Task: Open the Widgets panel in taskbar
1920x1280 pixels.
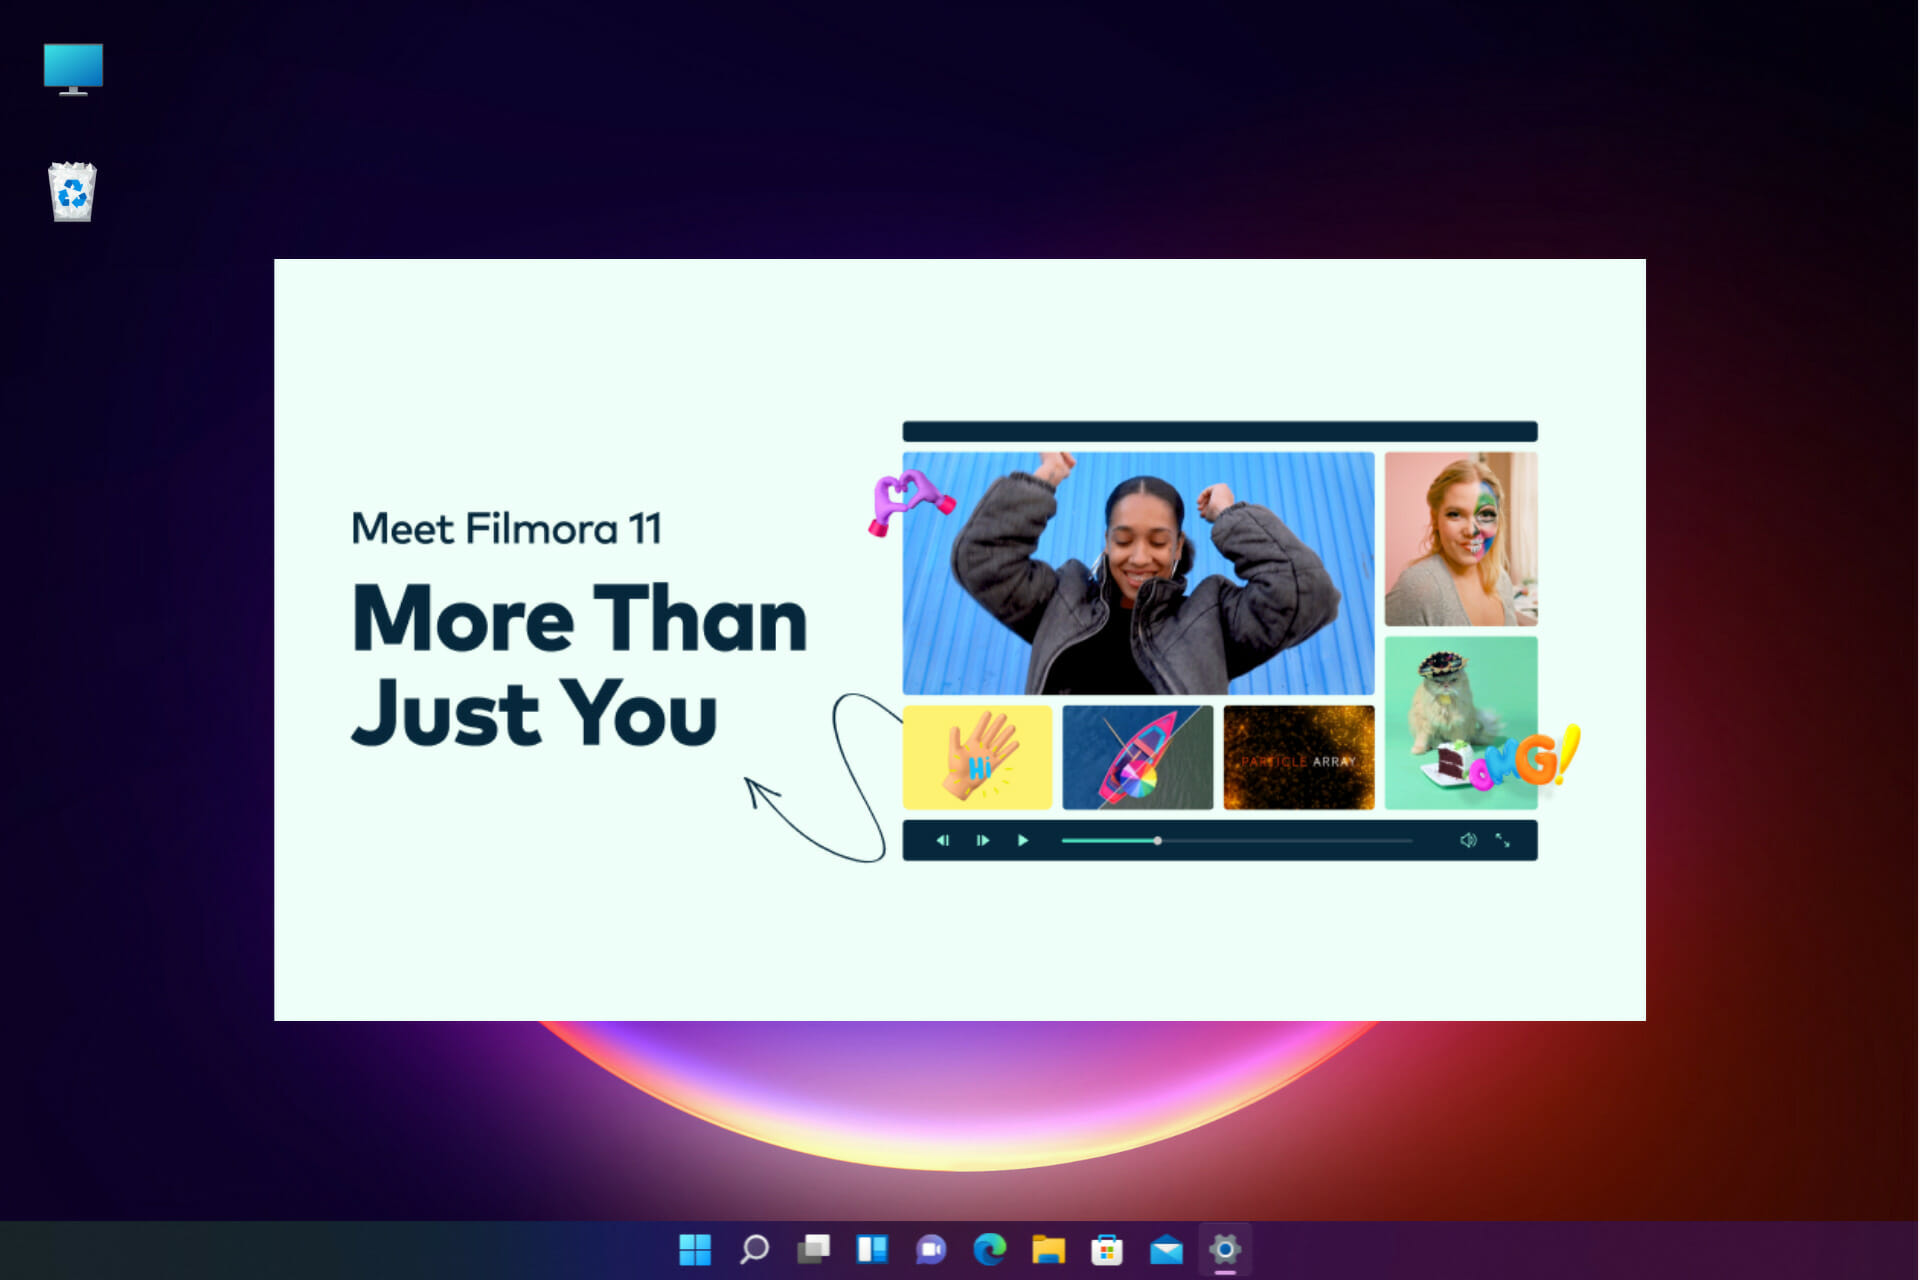Action: (x=872, y=1249)
